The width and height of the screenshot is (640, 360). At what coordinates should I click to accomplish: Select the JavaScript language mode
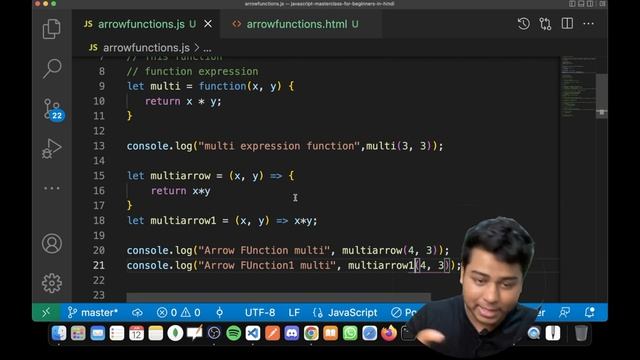(345, 313)
